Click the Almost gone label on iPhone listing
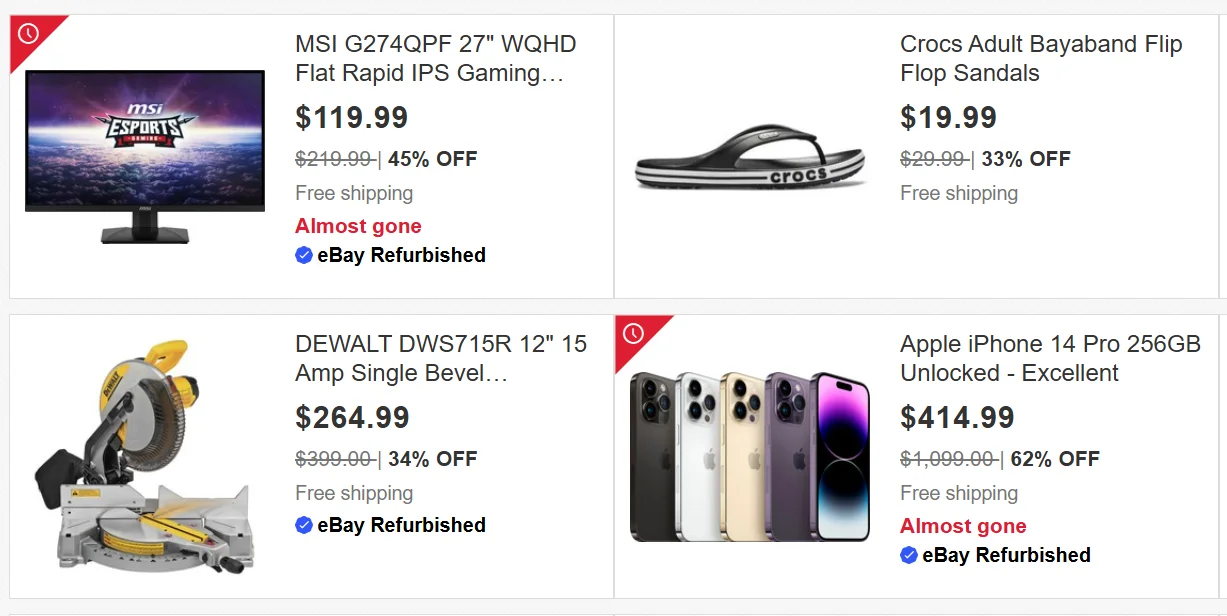 (x=963, y=526)
